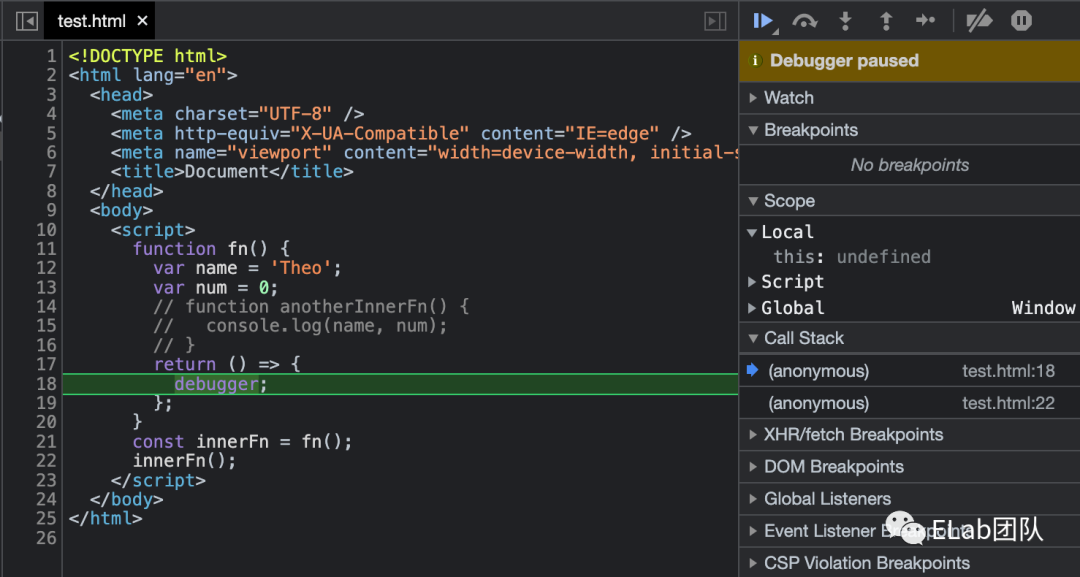The height and width of the screenshot is (577, 1080).
Task: Click line number 18 in gutter
Action: pyautogui.click(x=46, y=384)
